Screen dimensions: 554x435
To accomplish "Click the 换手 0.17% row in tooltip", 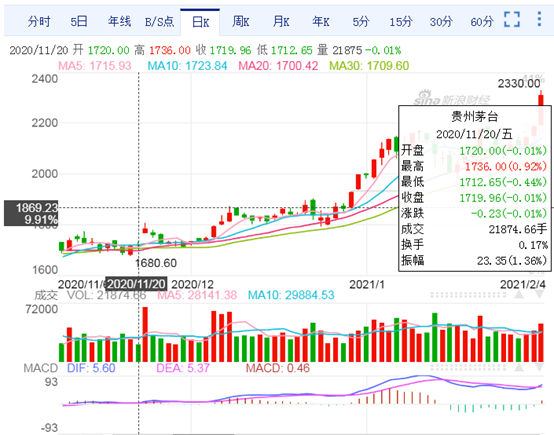I will tap(474, 245).
